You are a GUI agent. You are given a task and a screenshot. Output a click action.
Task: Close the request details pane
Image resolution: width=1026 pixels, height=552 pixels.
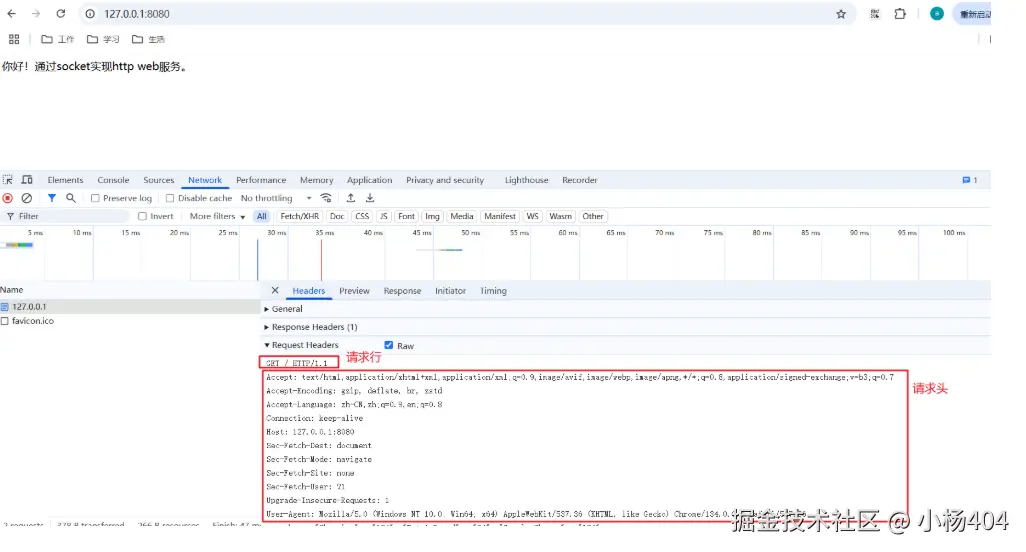coord(275,290)
